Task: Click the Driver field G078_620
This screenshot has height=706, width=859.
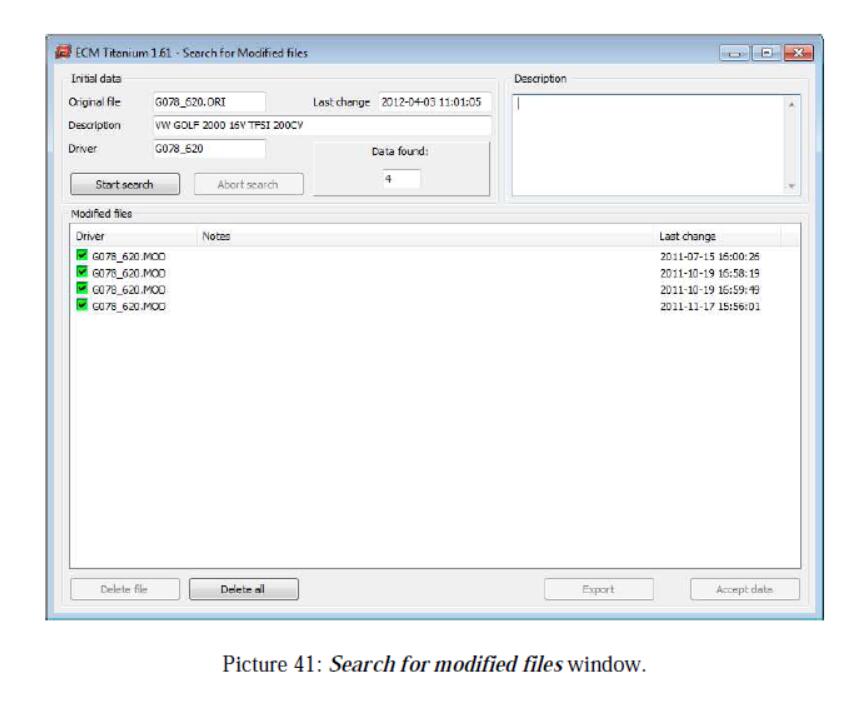Action: [209, 148]
